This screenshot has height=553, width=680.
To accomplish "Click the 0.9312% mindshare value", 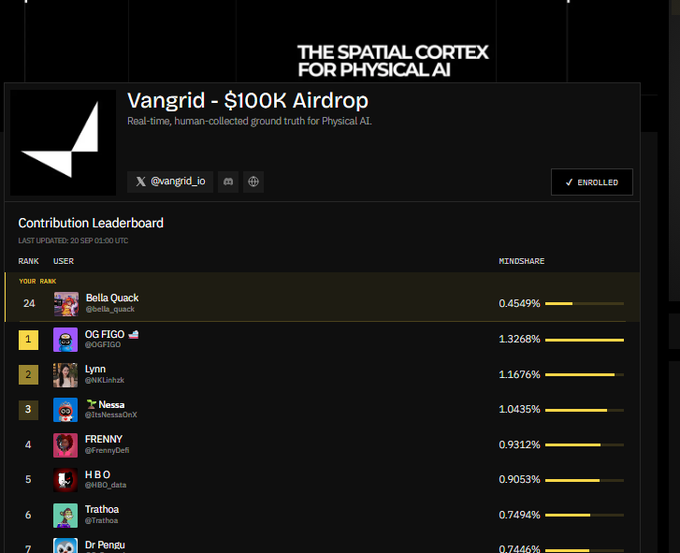I will [520, 445].
